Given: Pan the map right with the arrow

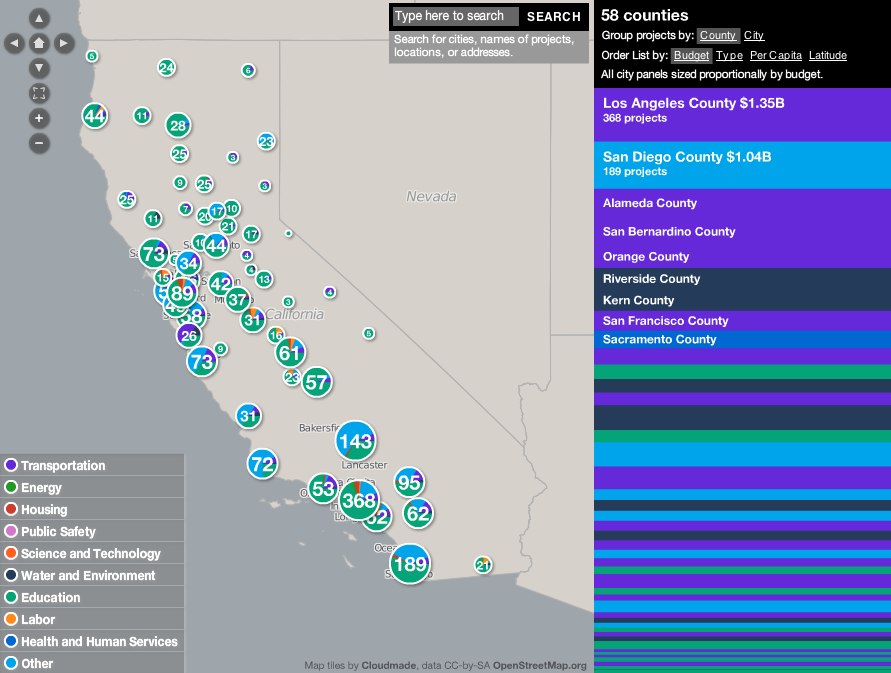Looking at the screenshot, I should (x=64, y=43).
